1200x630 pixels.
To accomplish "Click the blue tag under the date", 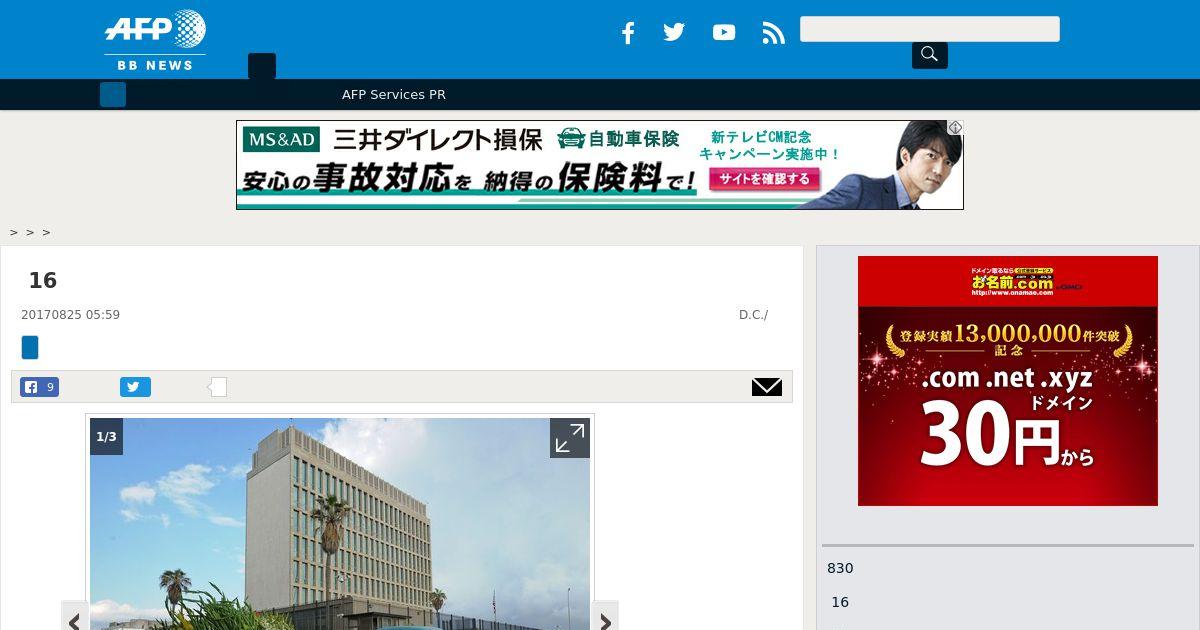I will coord(30,347).
